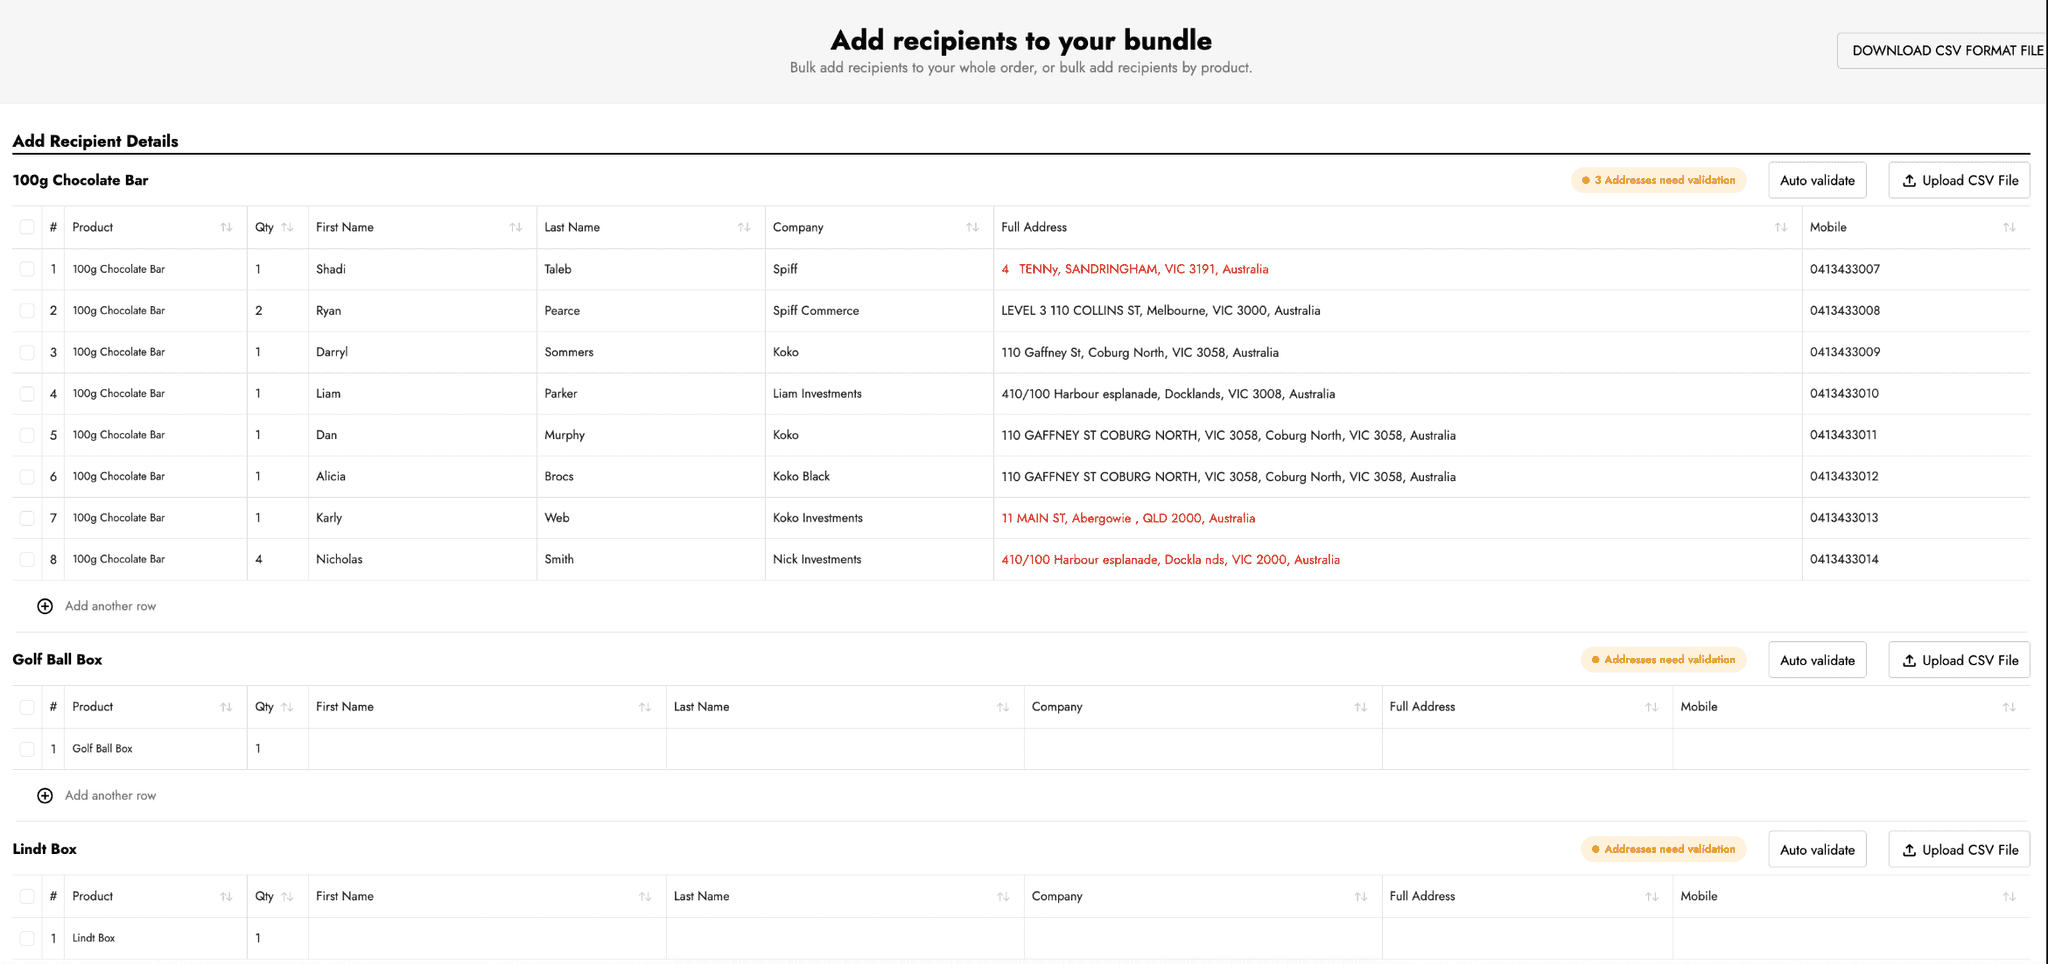Sort chocolate bar table by Mobile column
Screen dimensions: 2048x964
click(x=2008, y=228)
